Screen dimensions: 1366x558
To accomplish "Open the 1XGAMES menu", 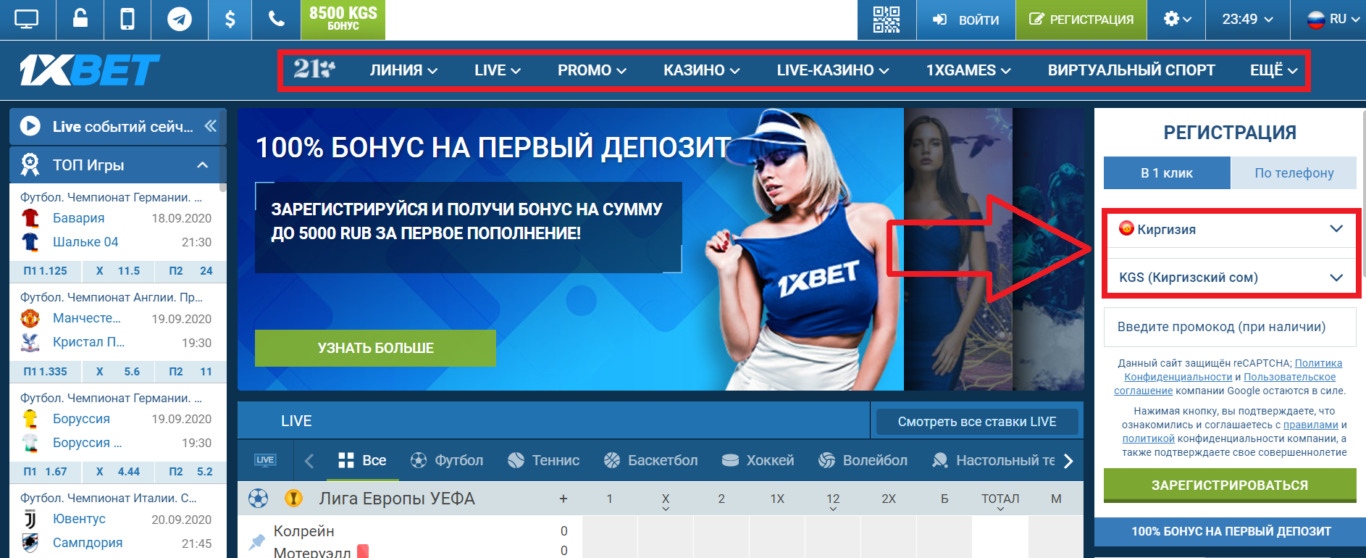I will coord(968,70).
